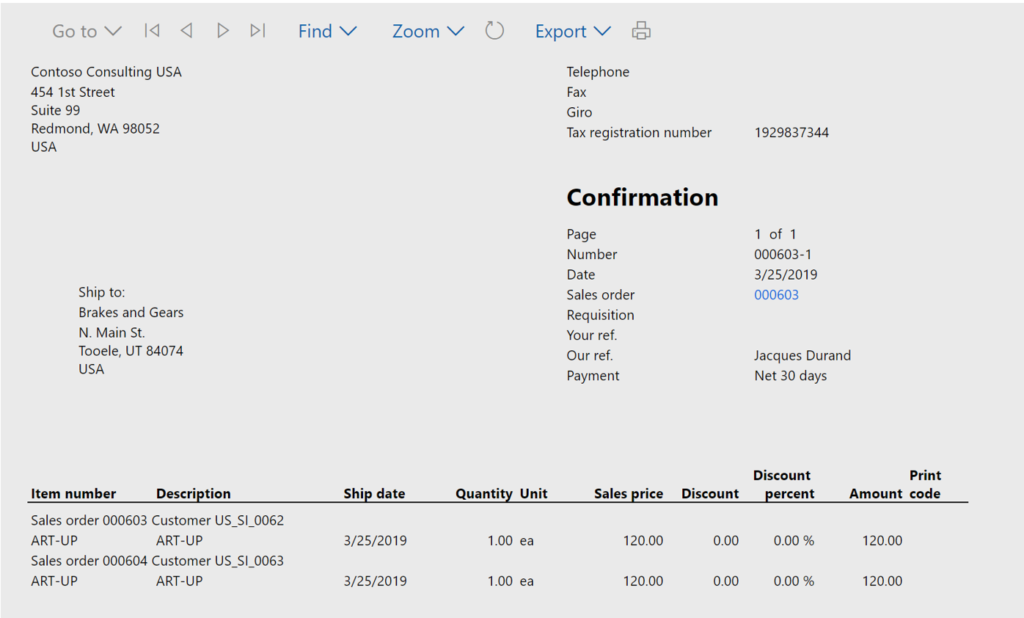Viewport: 1024px width, 618px height.
Task: Select the Sales price column header
Action: pos(628,493)
